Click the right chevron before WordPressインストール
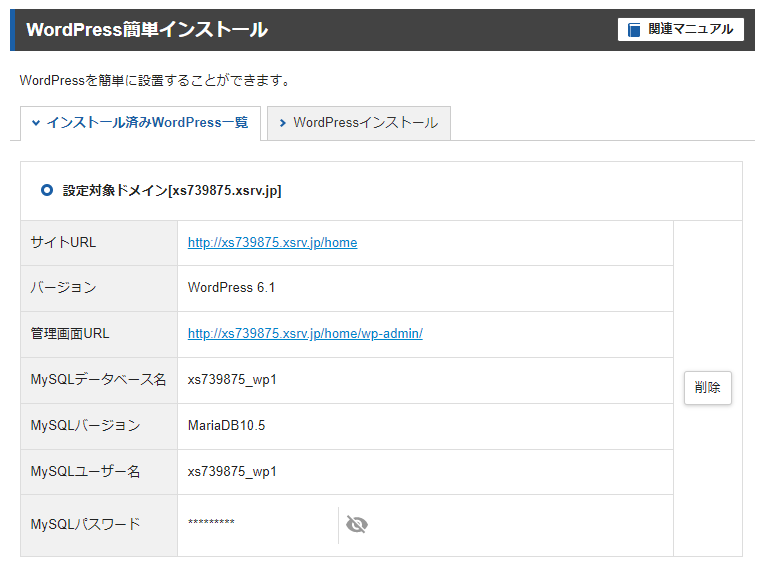 coord(283,123)
